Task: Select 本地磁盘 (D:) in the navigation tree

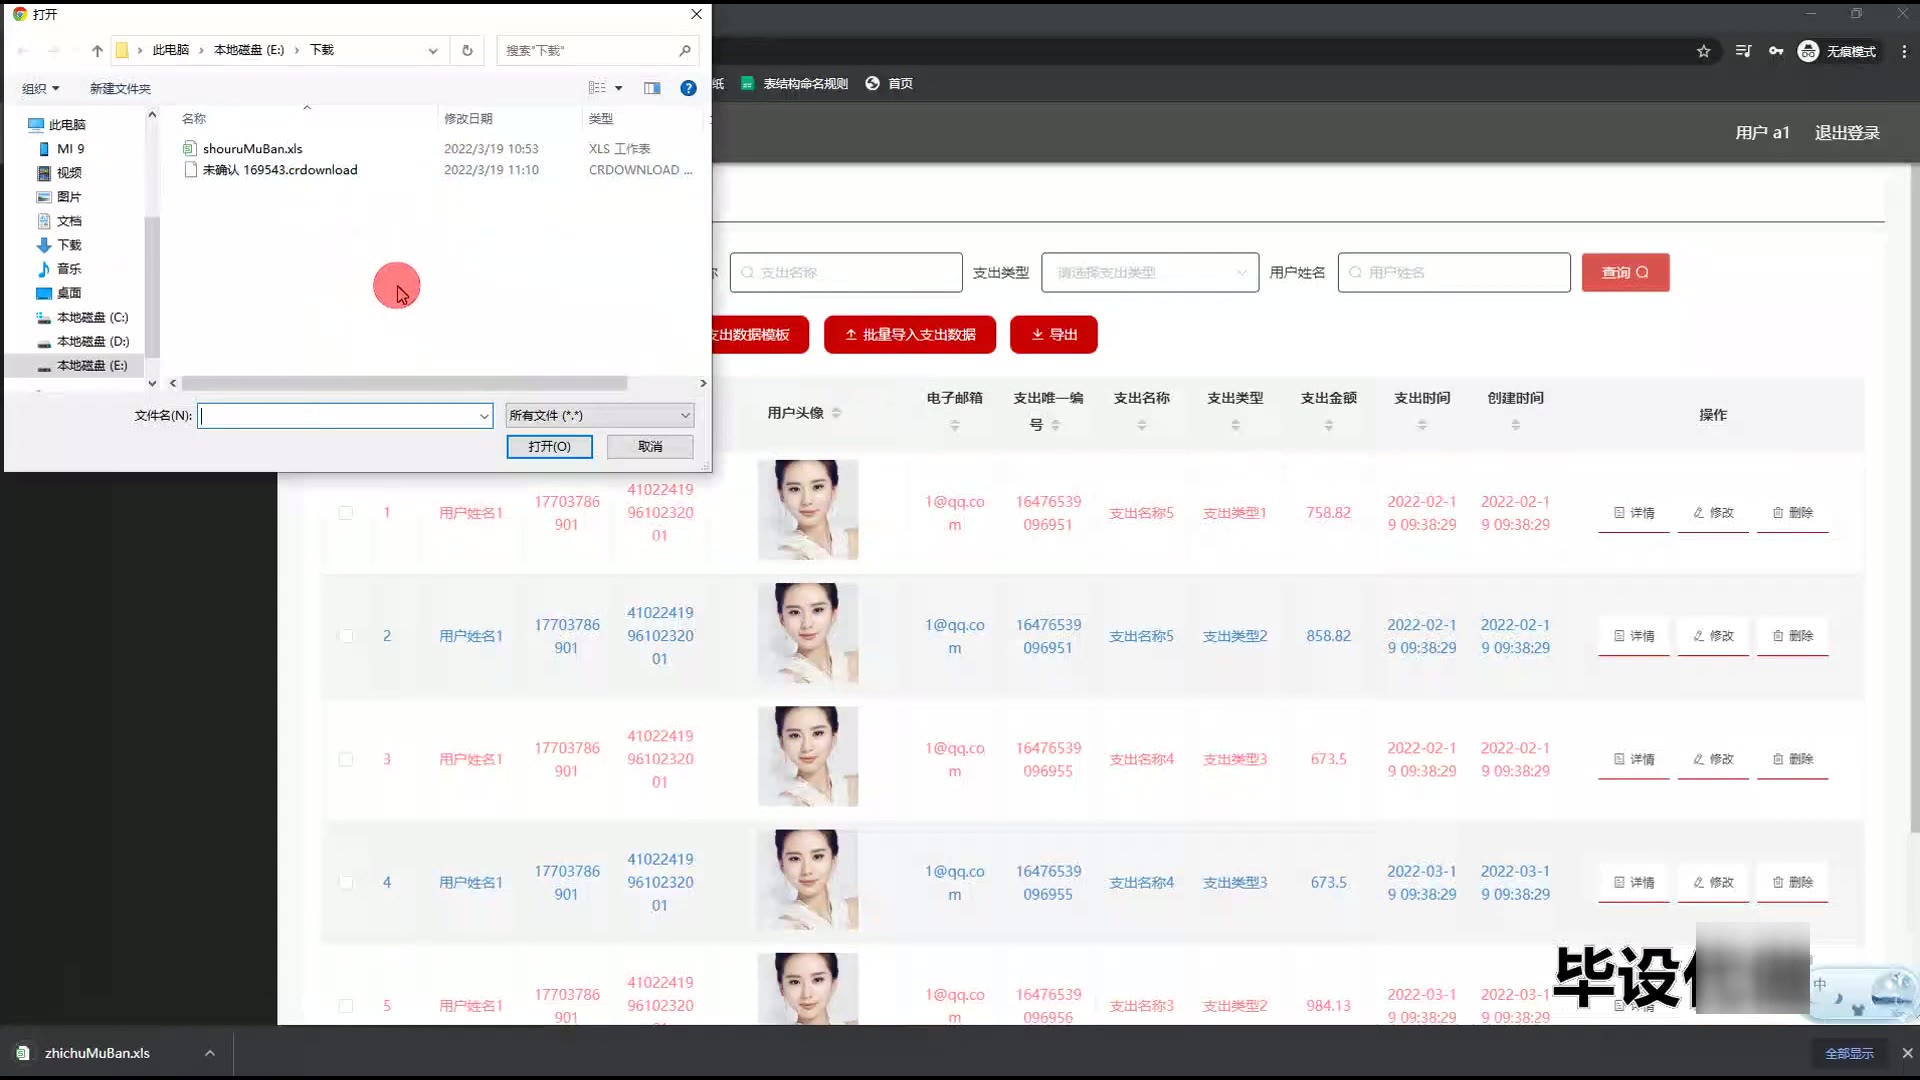Action: tap(92, 341)
